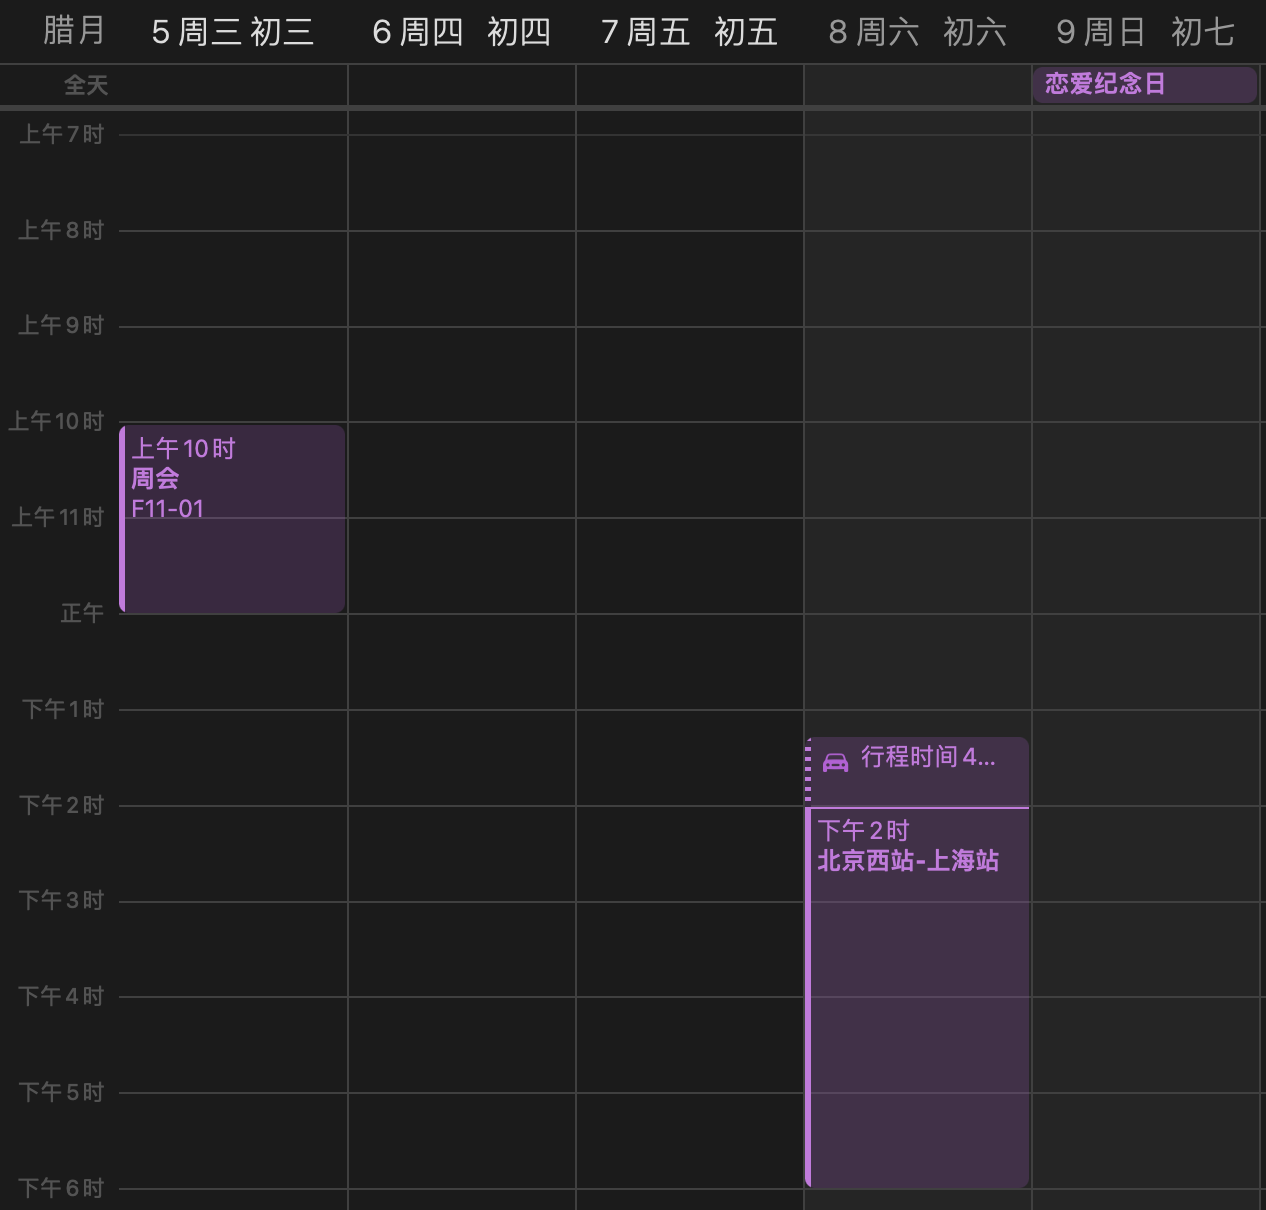Image resolution: width=1266 pixels, height=1210 pixels.
Task: Click the 上午7时 time label
Action: [x=62, y=134]
